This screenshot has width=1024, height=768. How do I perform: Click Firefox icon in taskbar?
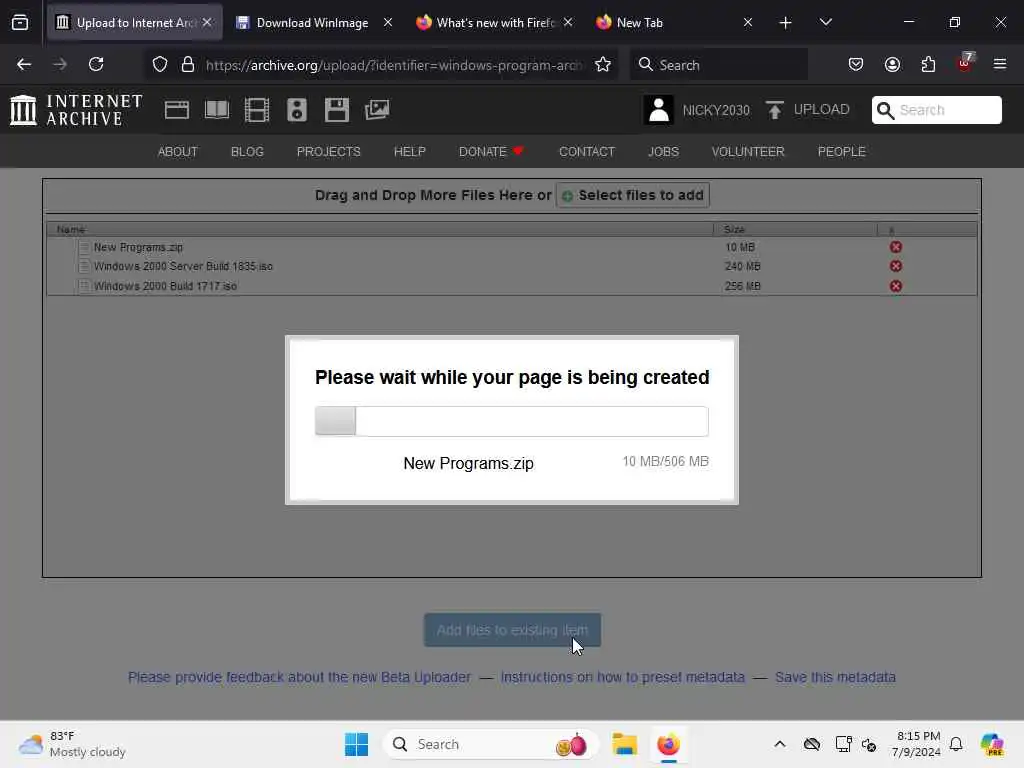tap(668, 744)
